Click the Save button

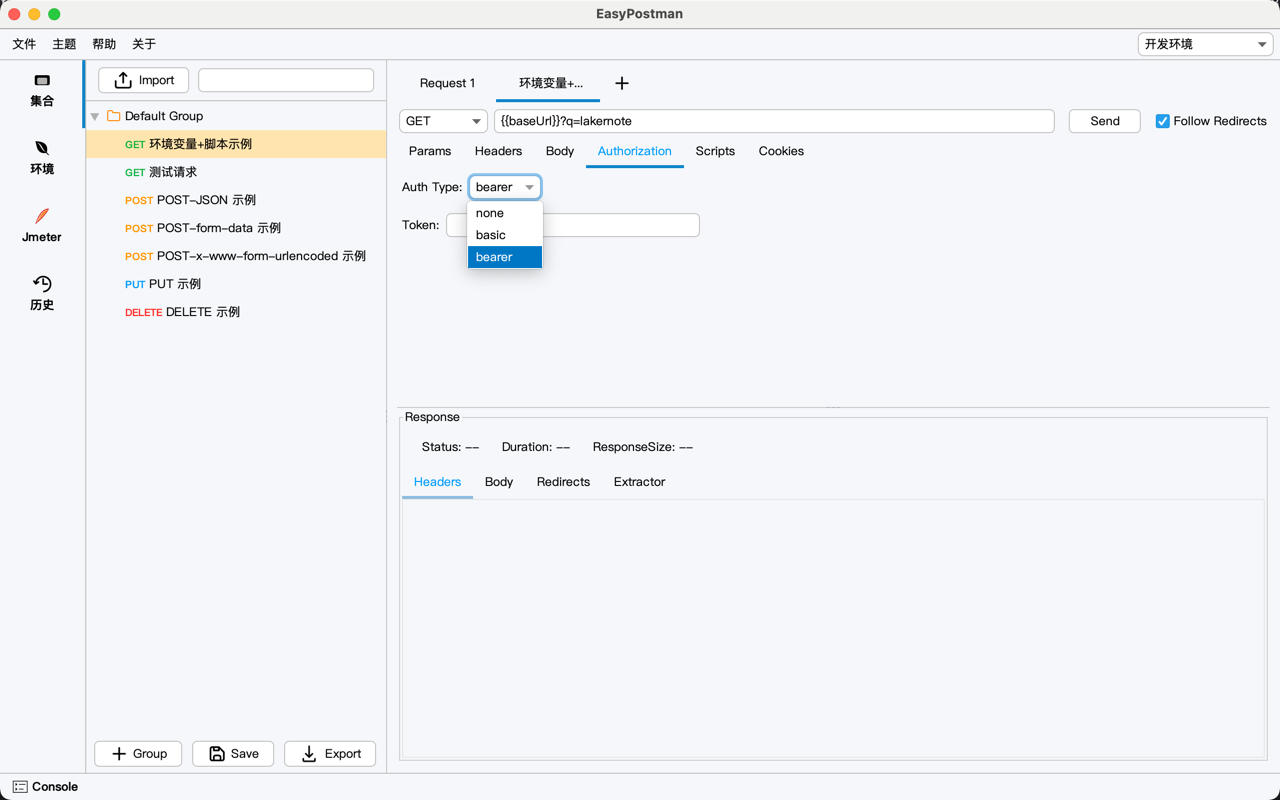(x=233, y=754)
